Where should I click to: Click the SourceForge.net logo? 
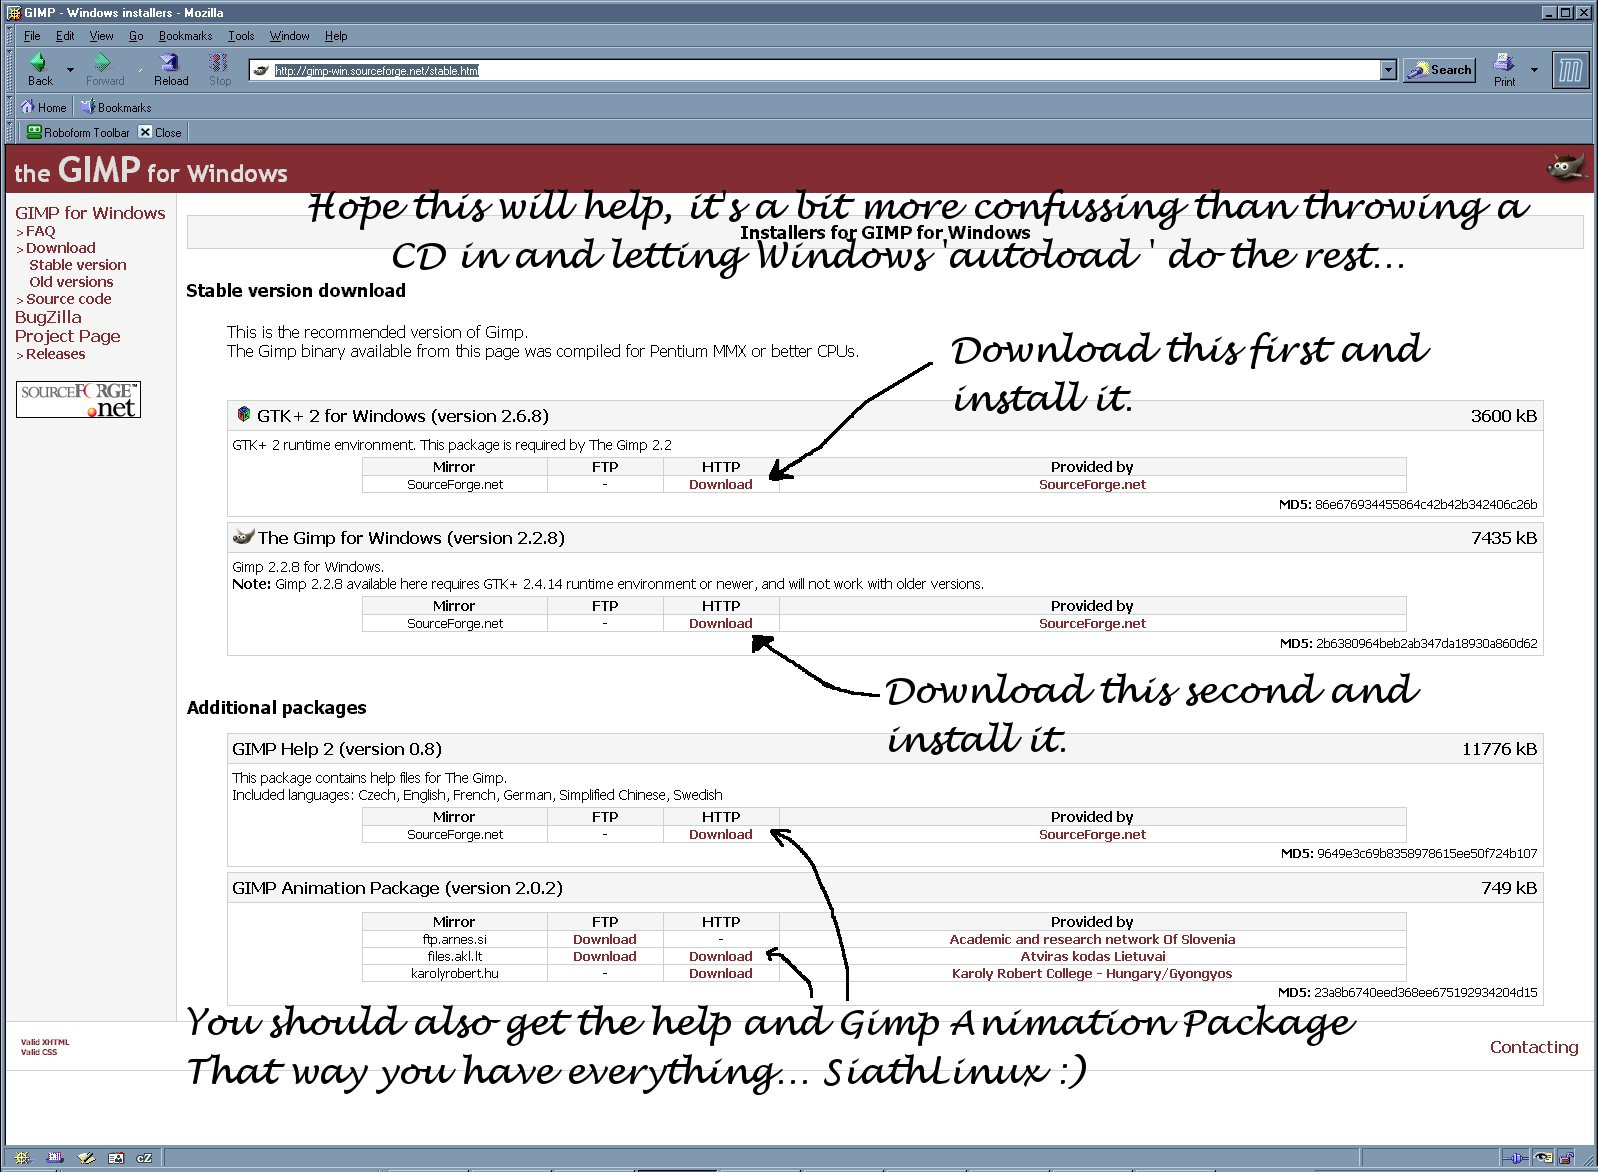pyautogui.click(x=78, y=399)
